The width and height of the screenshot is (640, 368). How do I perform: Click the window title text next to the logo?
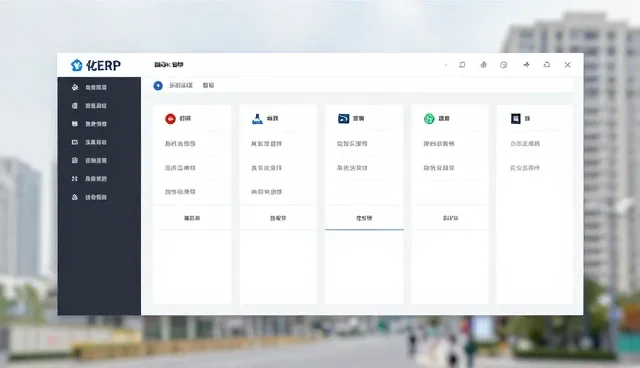(169, 65)
